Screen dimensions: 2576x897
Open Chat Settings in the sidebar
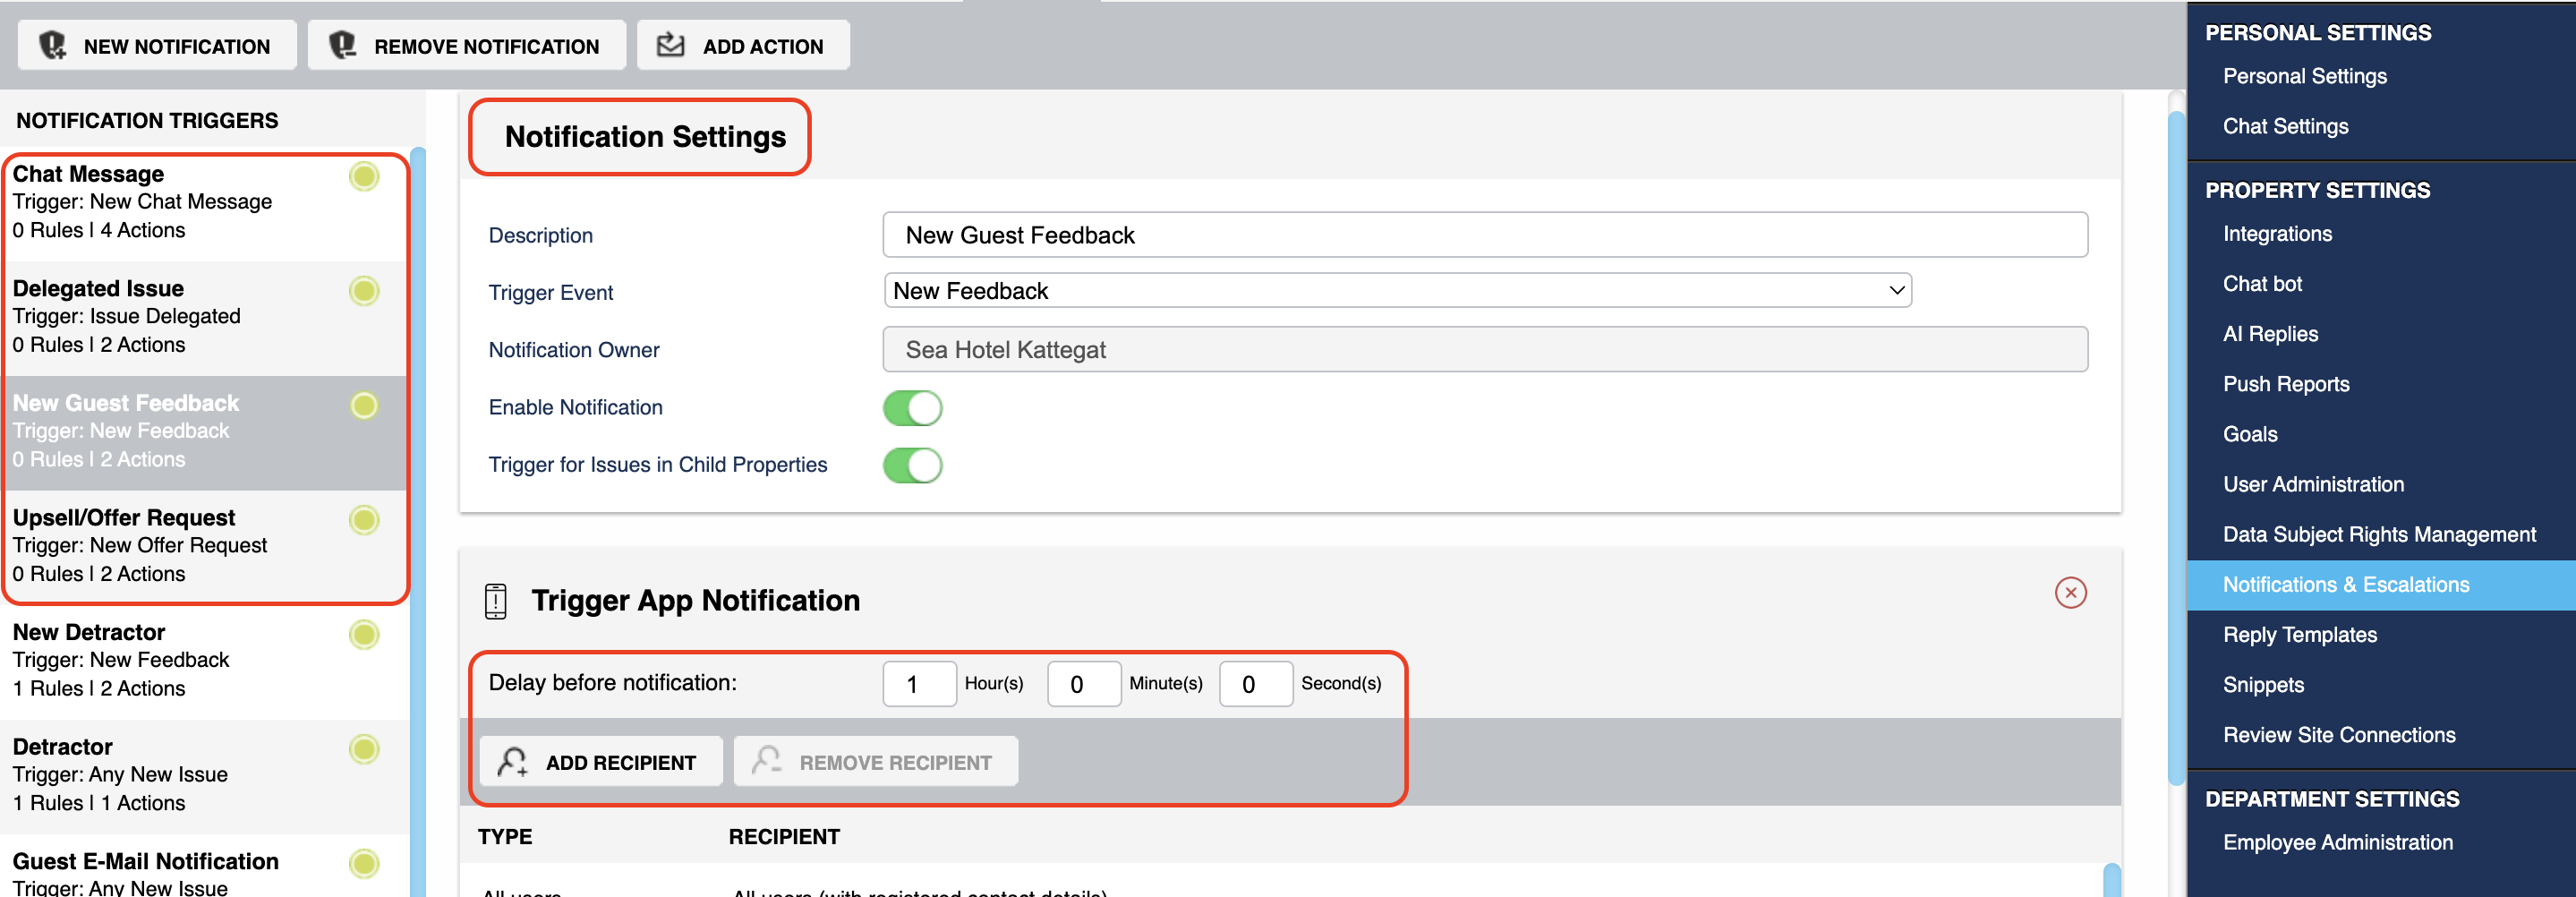click(x=2285, y=127)
